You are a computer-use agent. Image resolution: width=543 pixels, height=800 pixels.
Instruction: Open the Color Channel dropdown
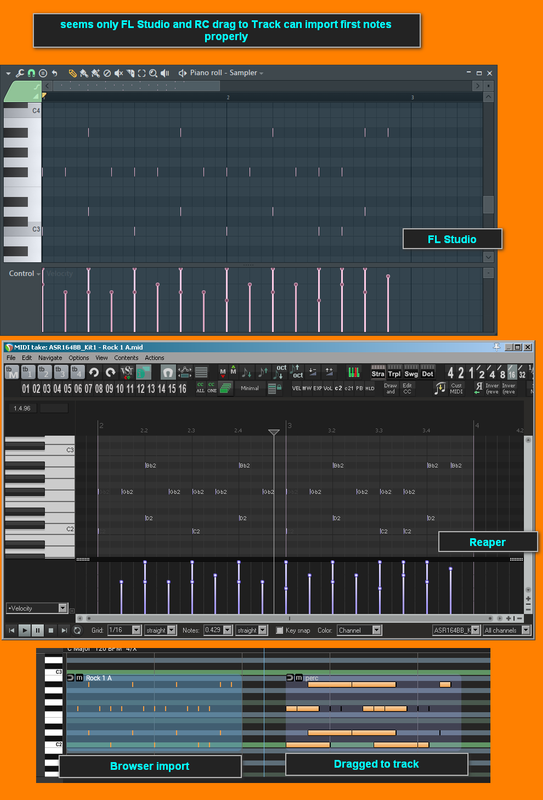click(x=359, y=631)
